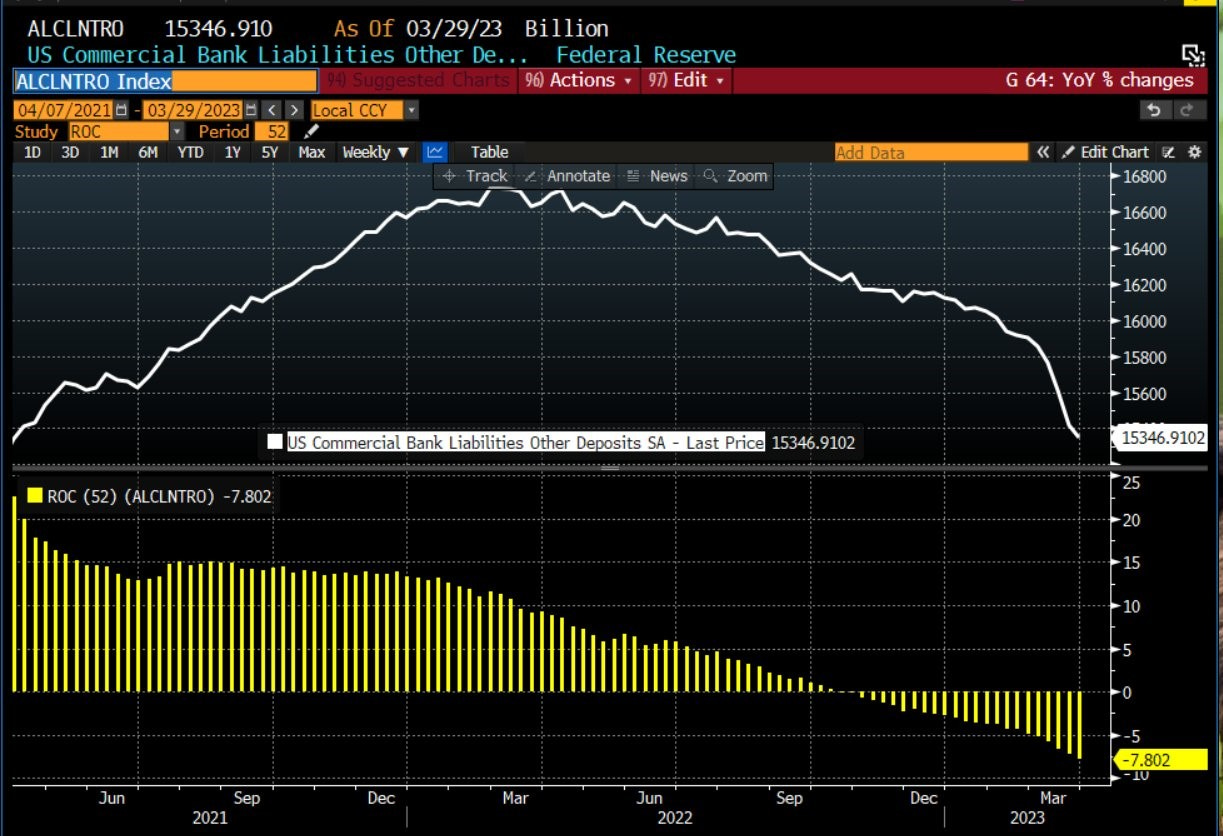
Task: Open the Actions menu
Action: [x=580, y=80]
